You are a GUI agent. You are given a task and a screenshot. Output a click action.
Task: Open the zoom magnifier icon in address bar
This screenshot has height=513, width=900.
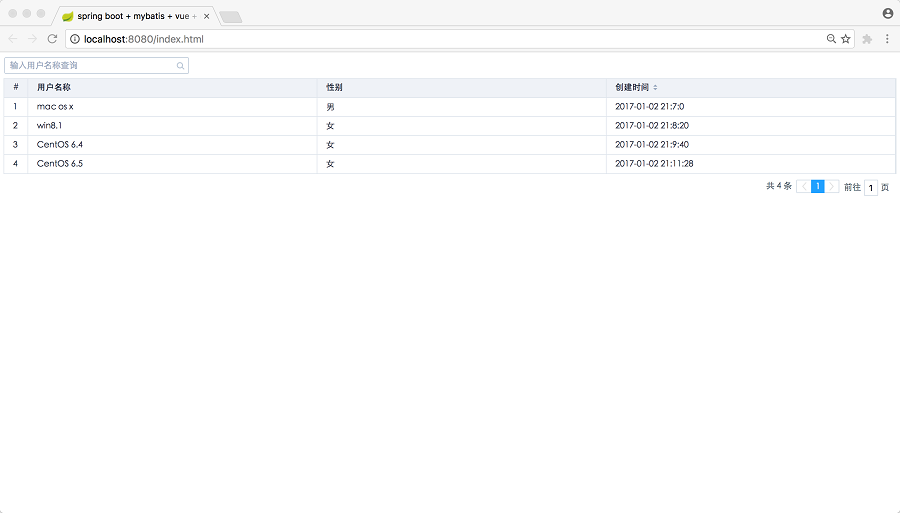pos(831,39)
